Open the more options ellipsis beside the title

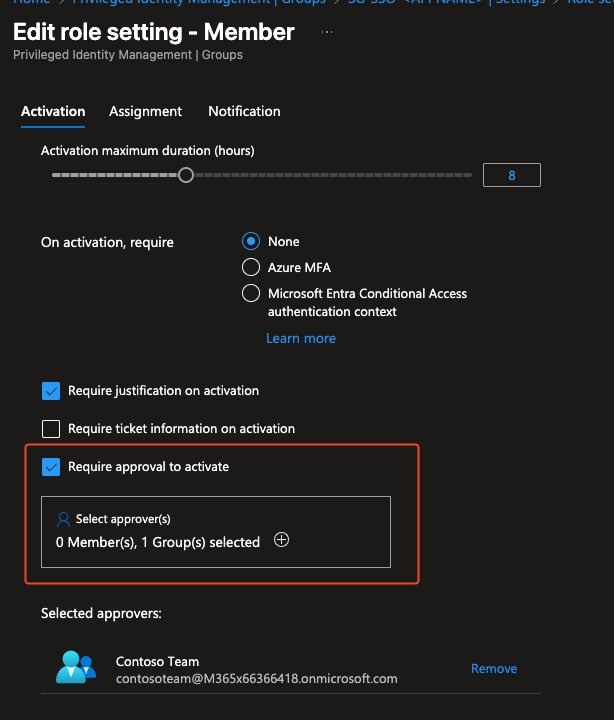(x=327, y=32)
